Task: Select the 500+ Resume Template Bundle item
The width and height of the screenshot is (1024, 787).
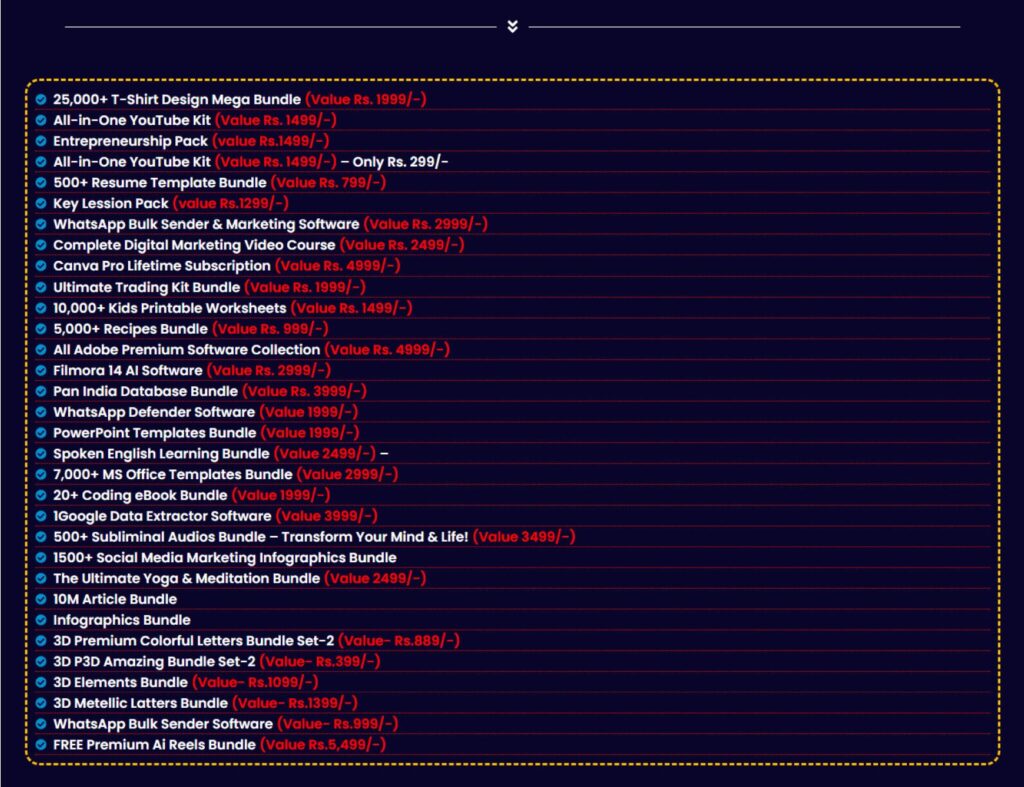Action: (x=160, y=183)
